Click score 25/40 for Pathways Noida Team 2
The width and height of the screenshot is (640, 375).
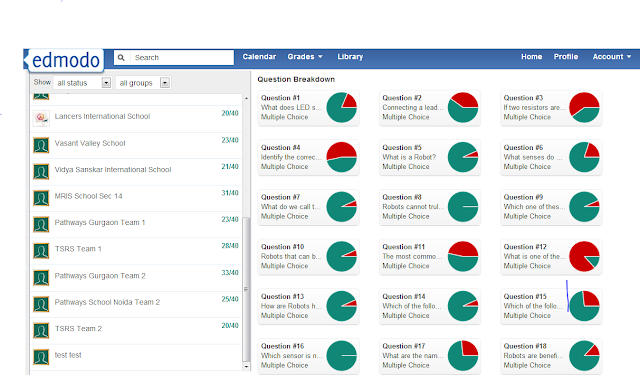[230, 299]
